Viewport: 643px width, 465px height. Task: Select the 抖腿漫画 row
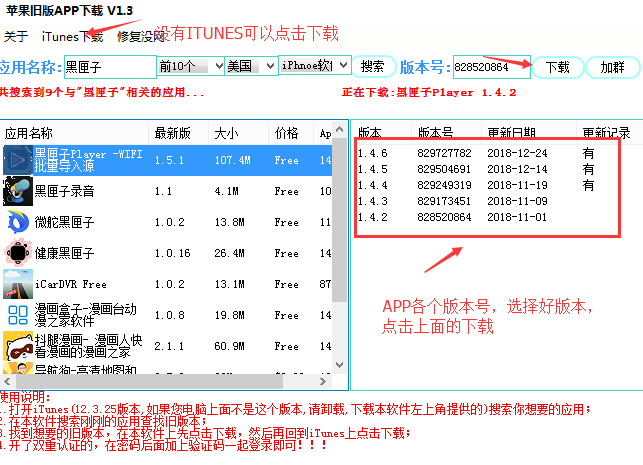[167, 346]
